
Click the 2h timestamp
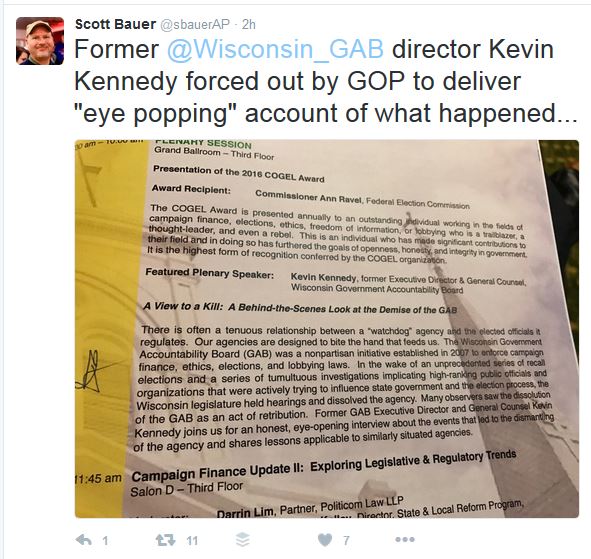pyautogui.click(x=249, y=25)
